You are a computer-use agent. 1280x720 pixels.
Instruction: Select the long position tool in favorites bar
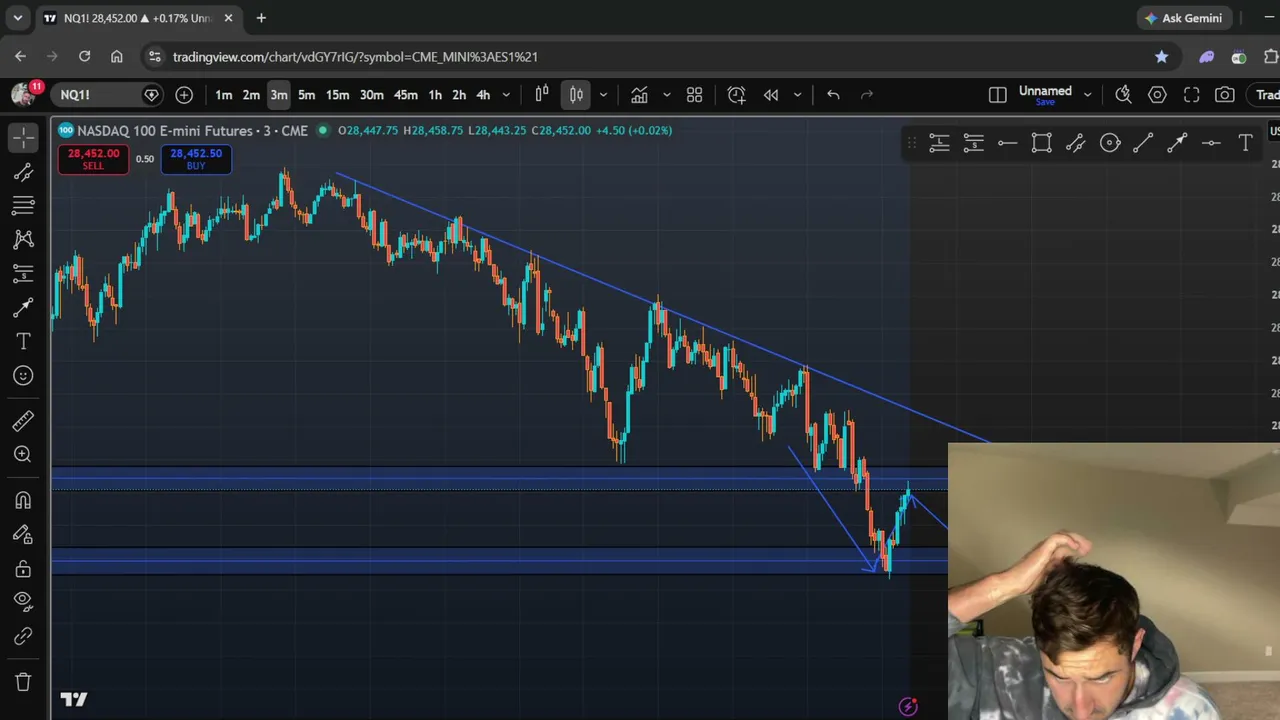939,144
